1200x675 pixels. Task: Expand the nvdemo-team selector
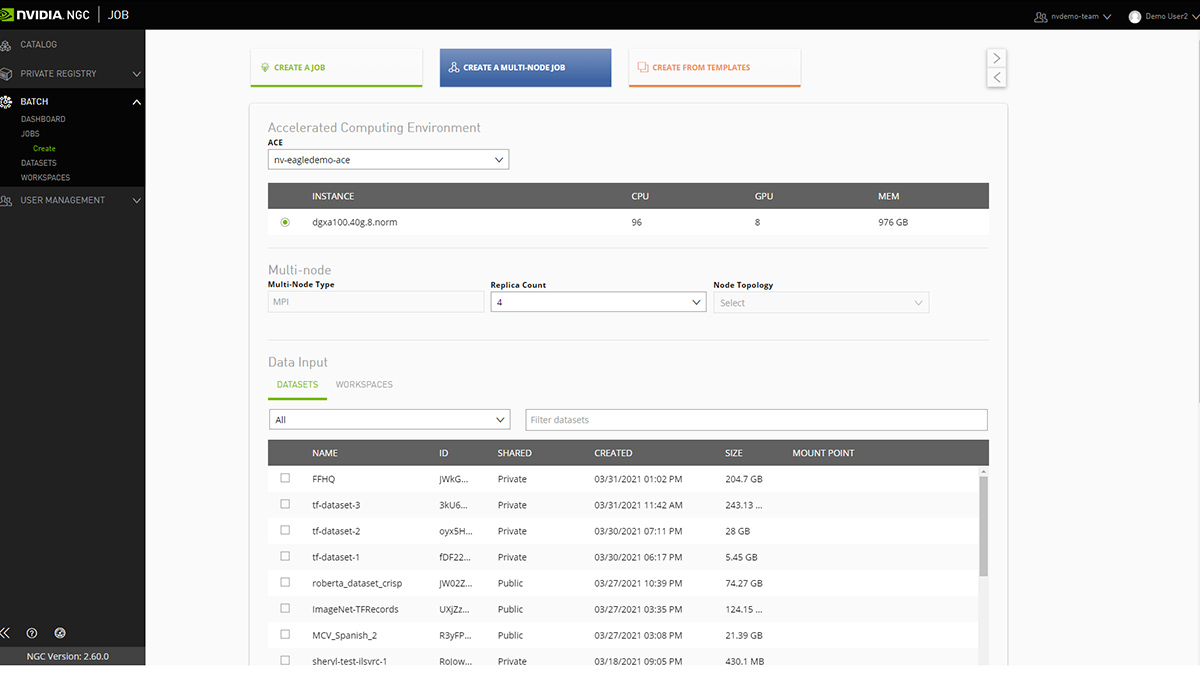point(1074,16)
